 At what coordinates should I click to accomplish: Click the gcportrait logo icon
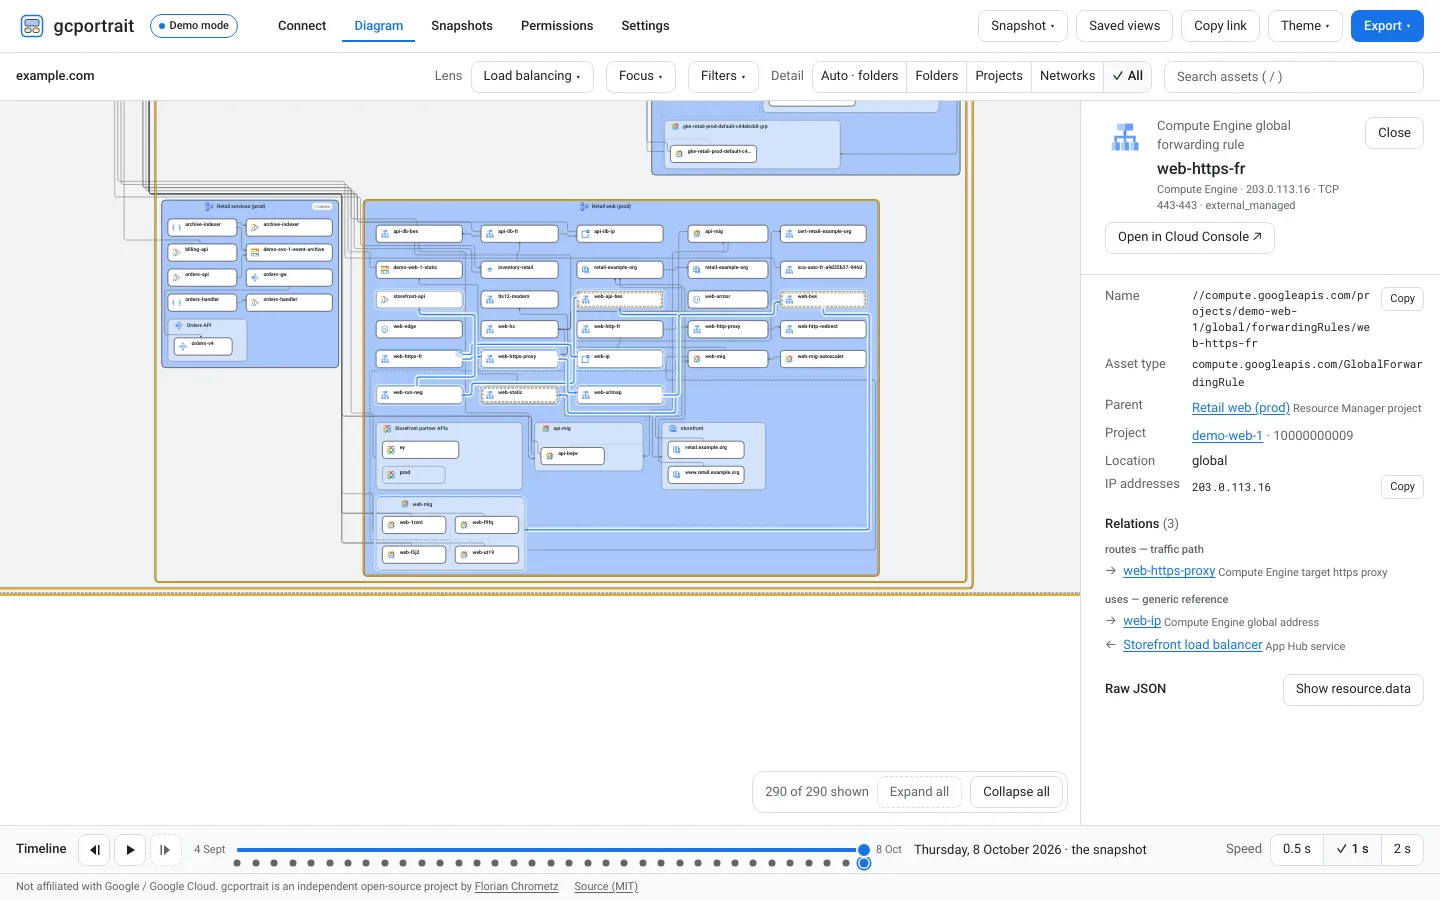coord(32,26)
